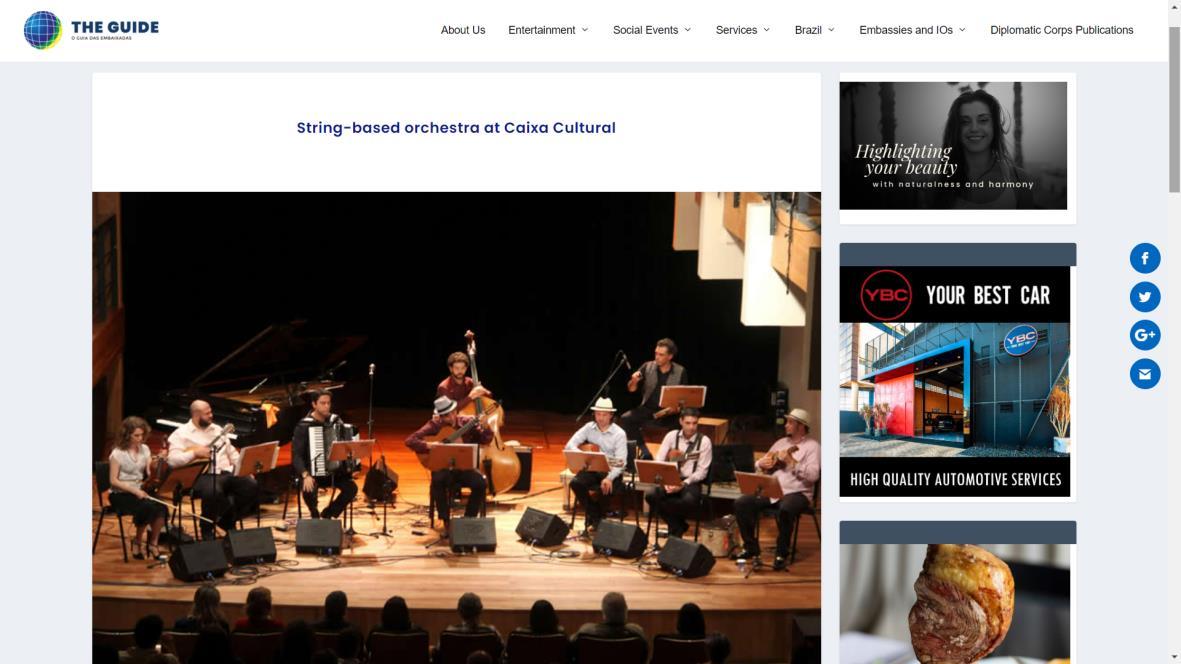Go to Diplomatic Corps Publications
The image size is (1181, 664).
pyautogui.click(x=1061, y=30)
